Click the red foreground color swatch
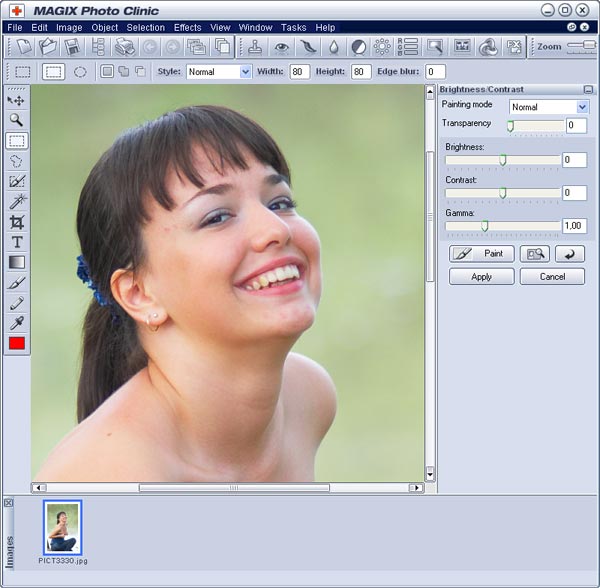 point(17,344)
